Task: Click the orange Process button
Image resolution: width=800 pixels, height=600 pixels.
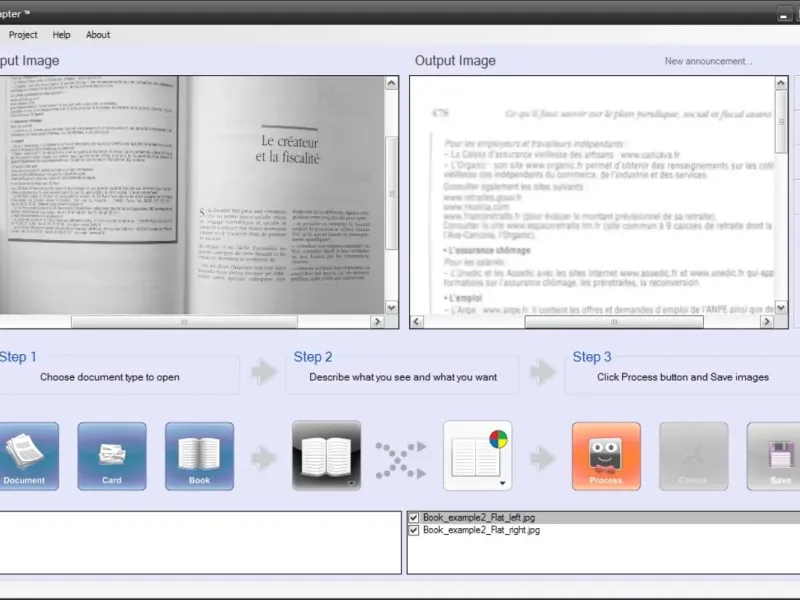Action: point(606,456)
